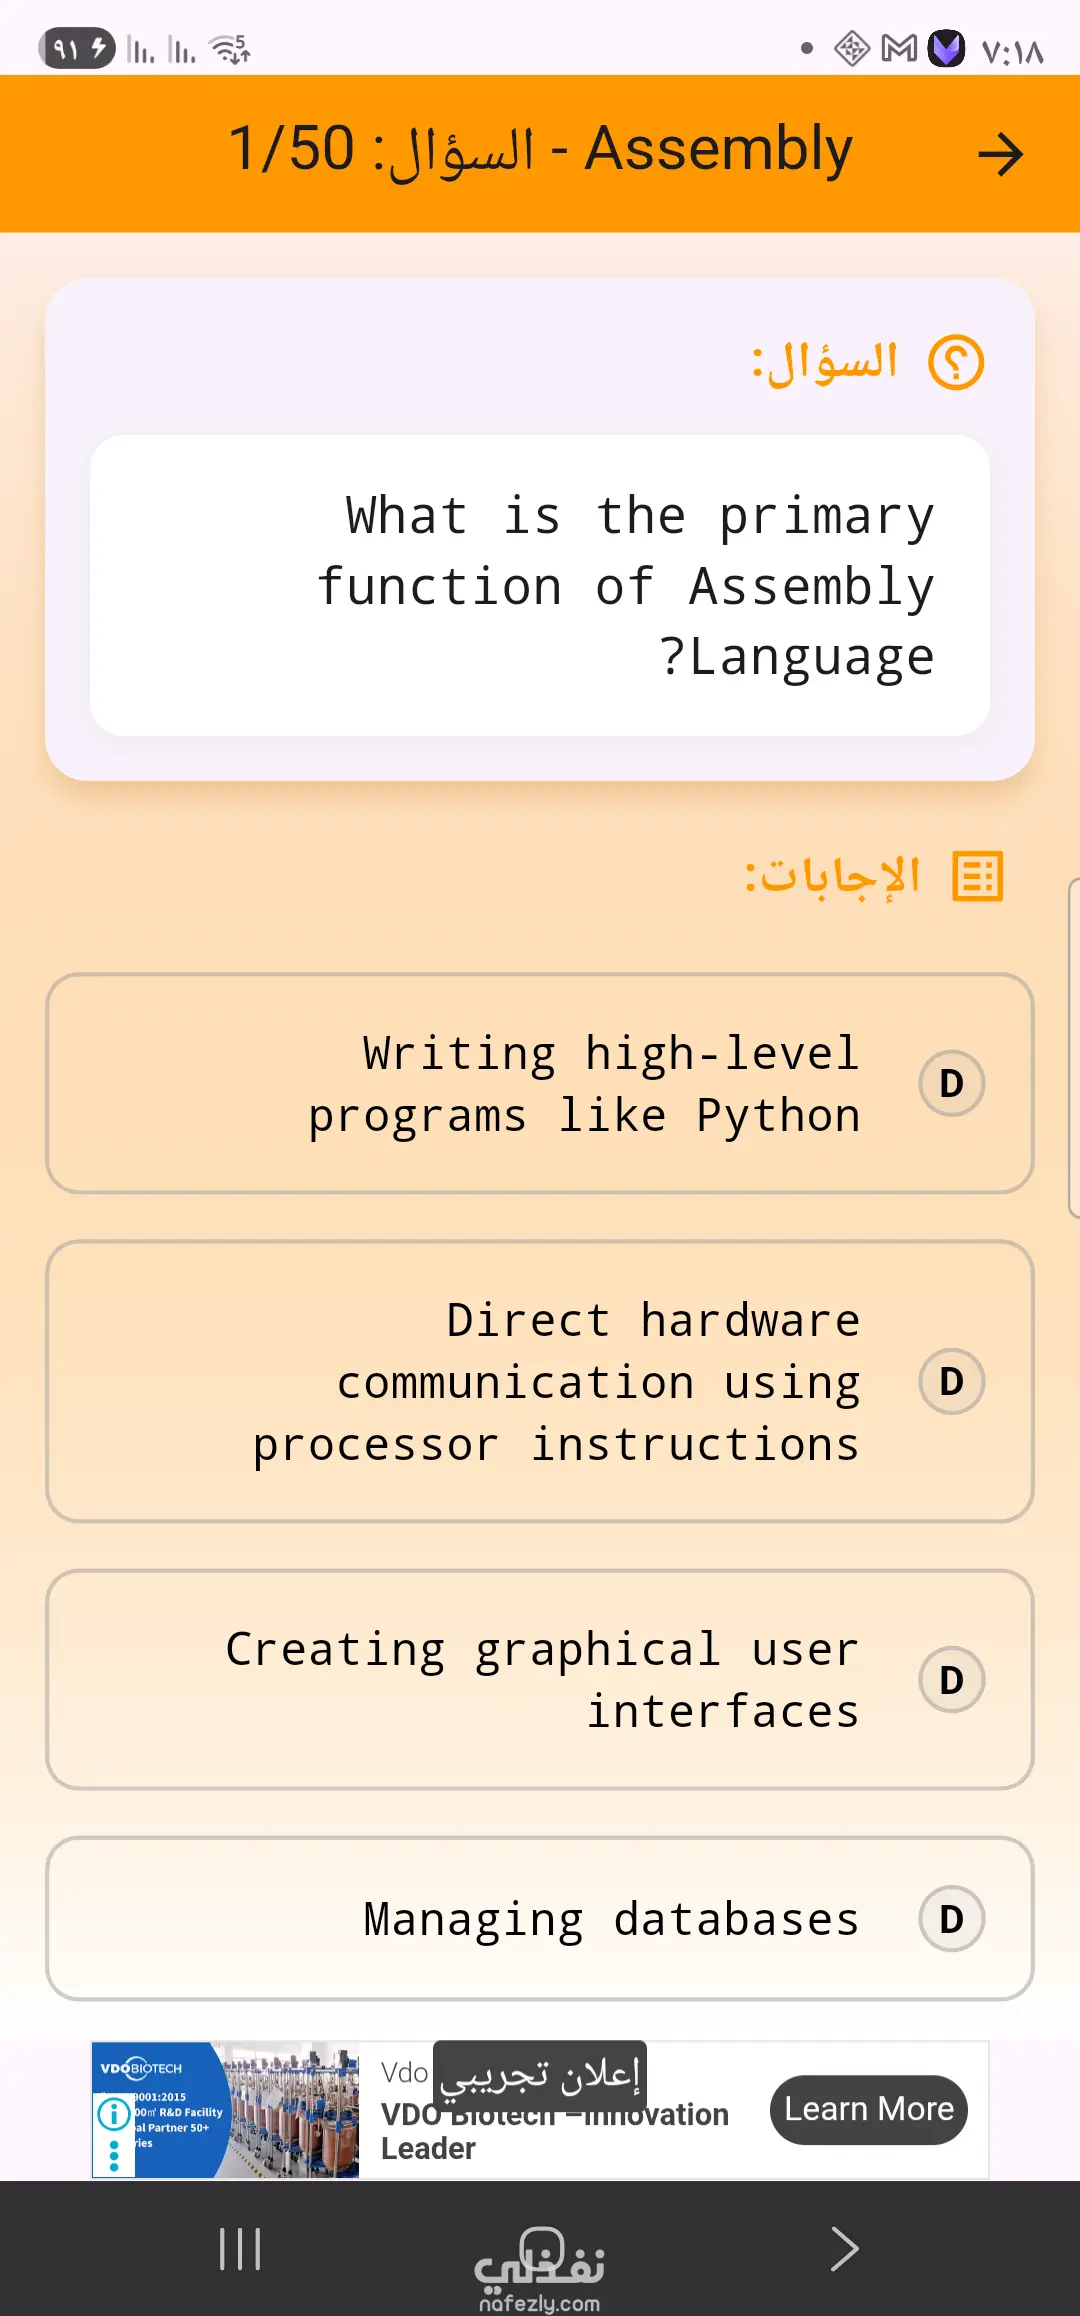The width and height of the screenshot is (1080, 2316).
Task: Tap the Gmail notification icon in status bar
Action: click(x=899, y=48)
